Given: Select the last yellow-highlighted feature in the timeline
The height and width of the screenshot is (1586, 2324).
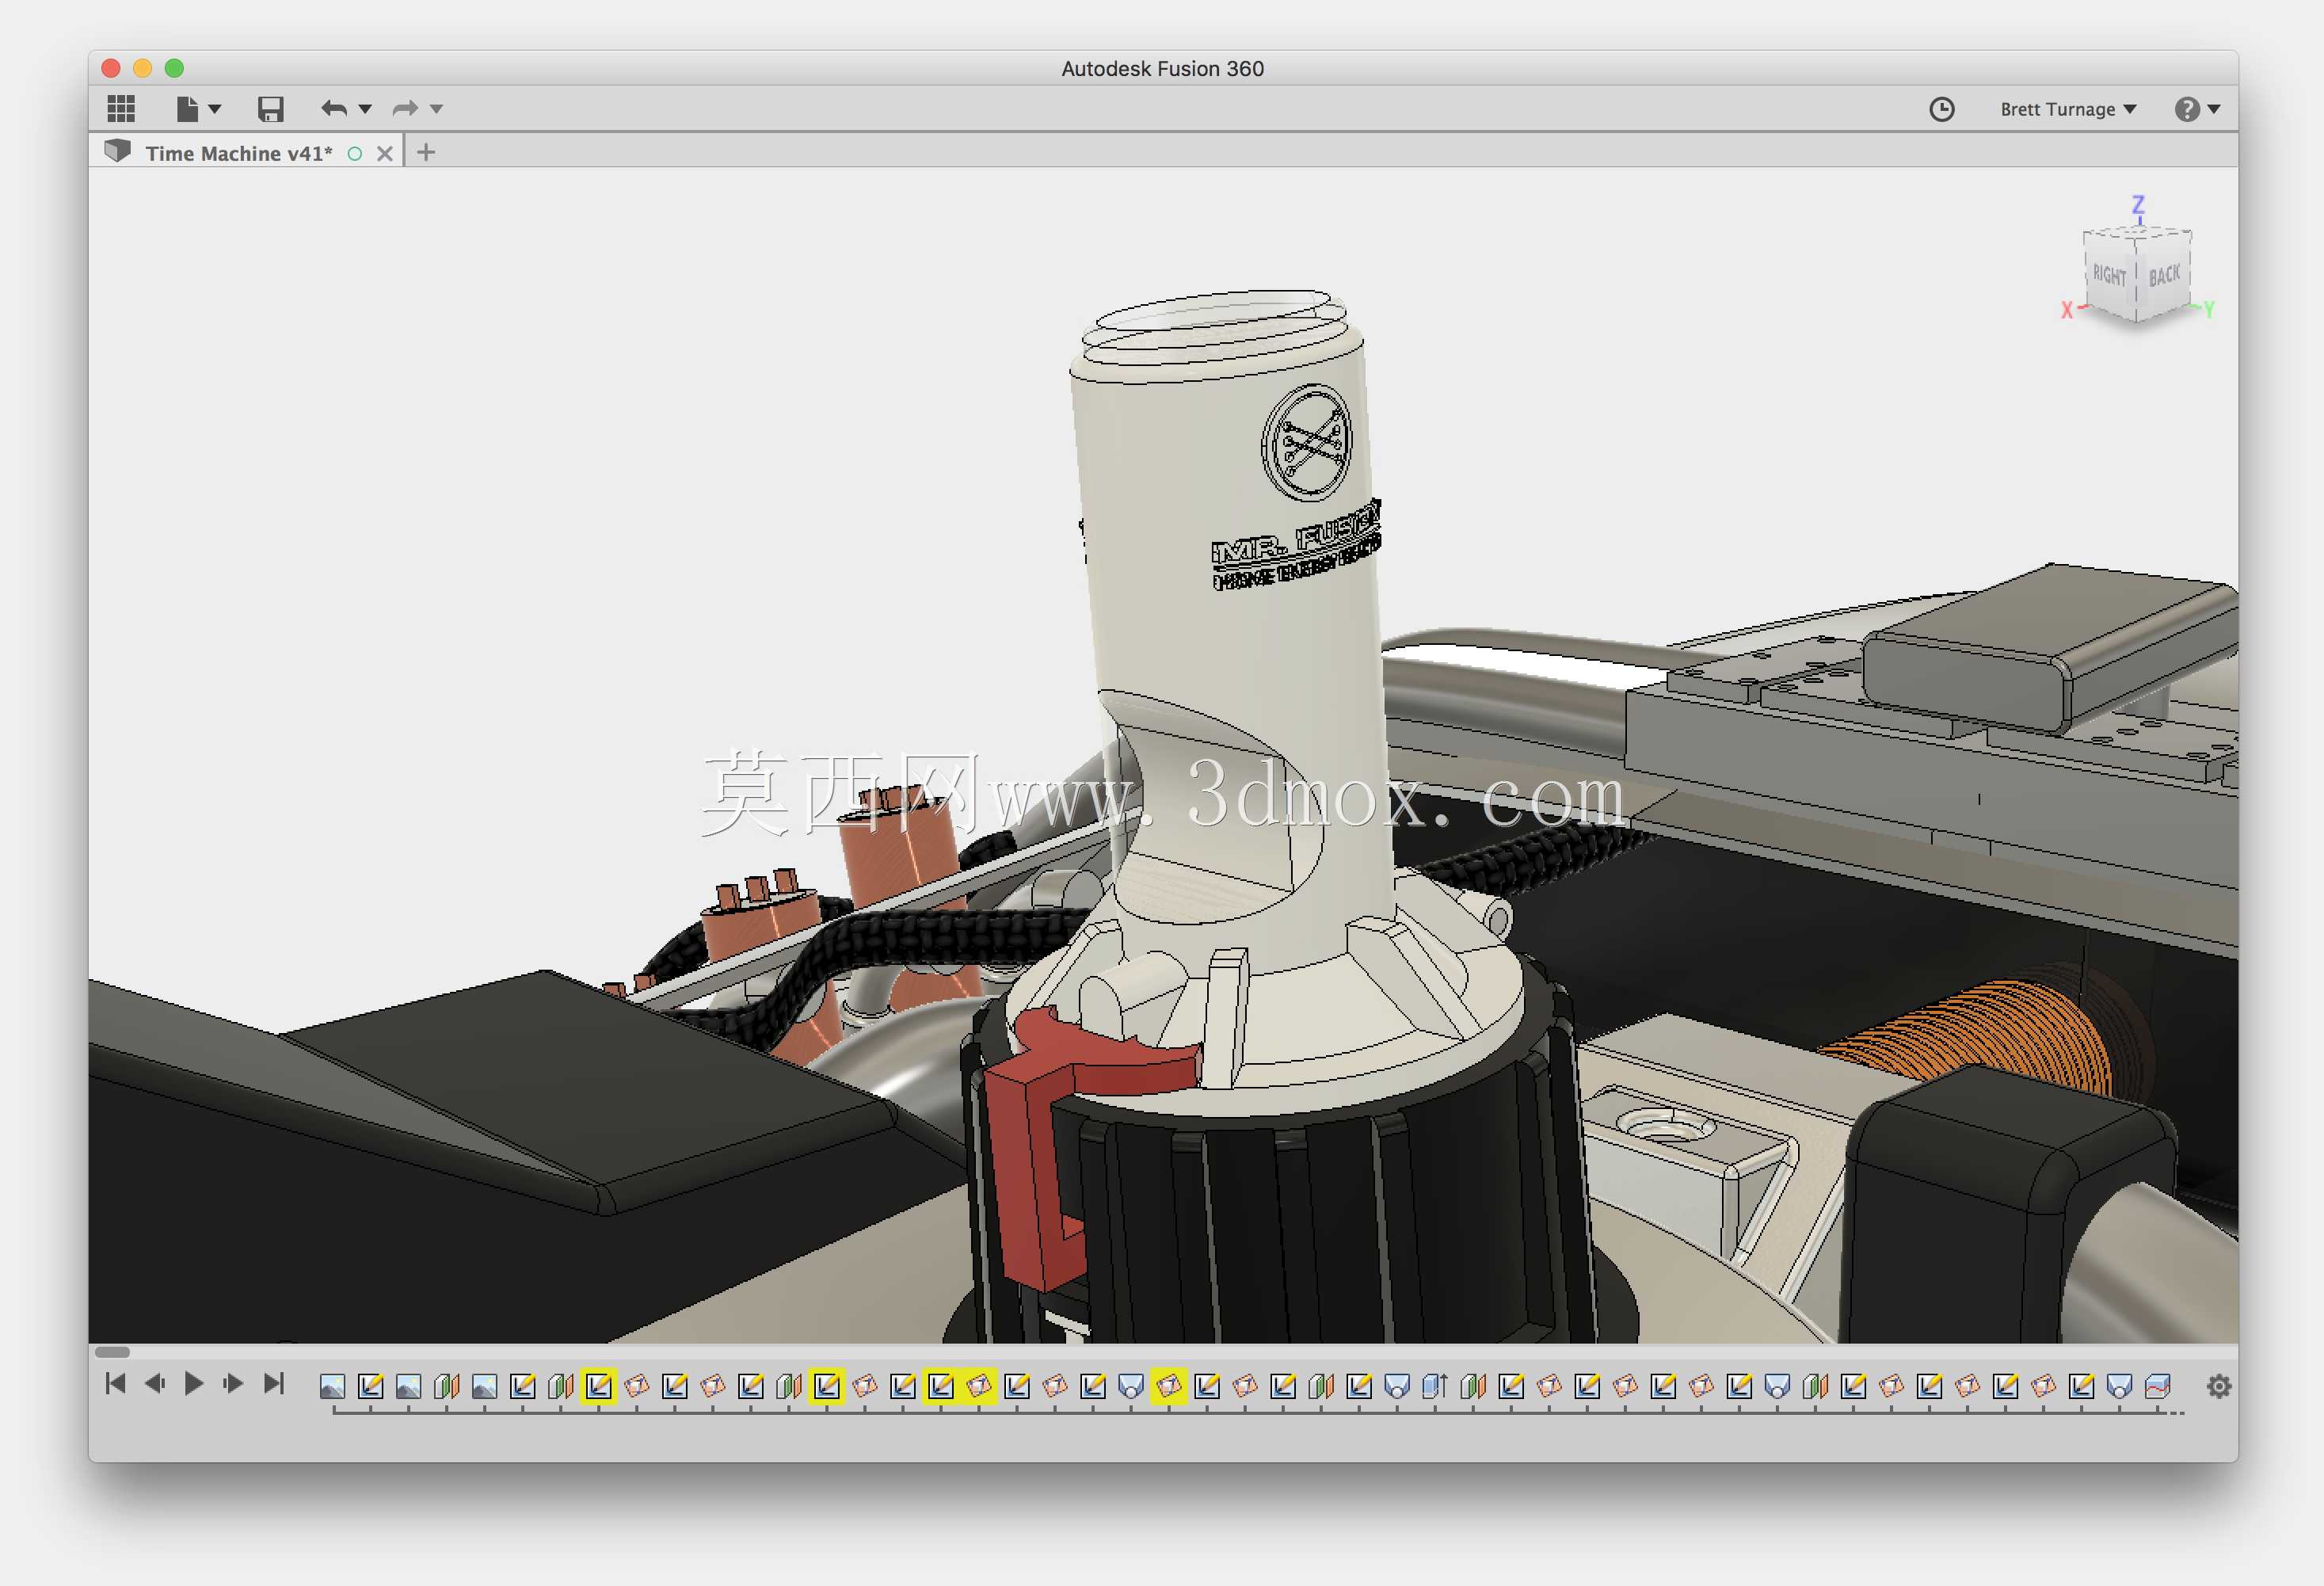Looking at the screenshot, I should (1168, 1386).
